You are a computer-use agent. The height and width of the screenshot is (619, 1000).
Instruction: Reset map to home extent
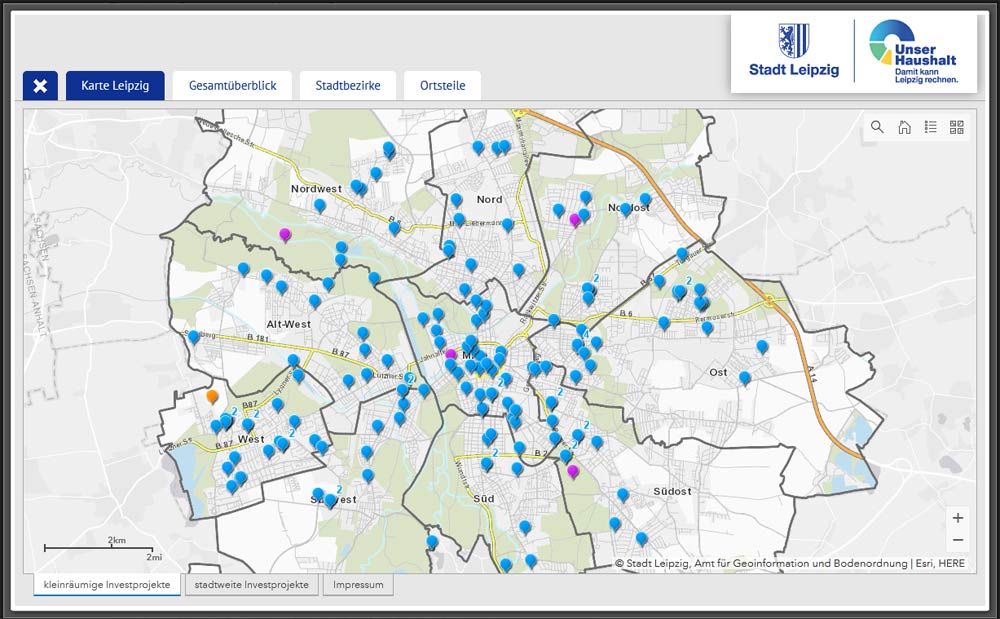904,127
